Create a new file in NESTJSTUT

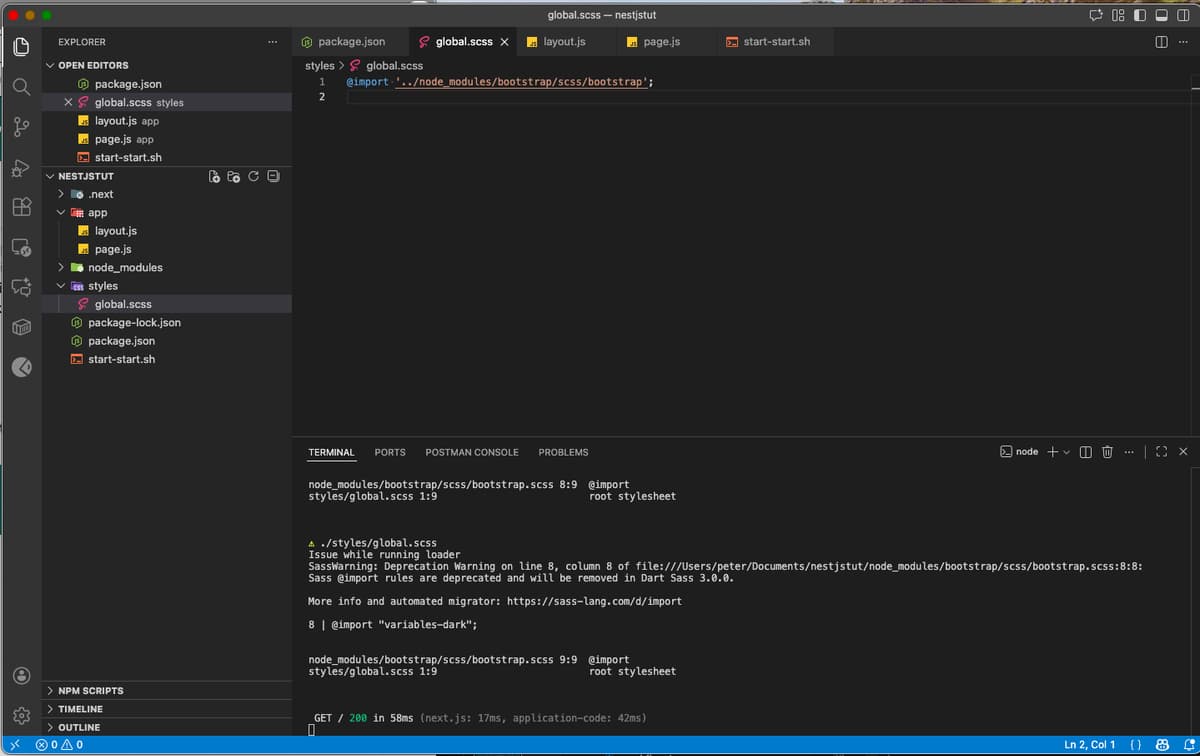(214, 176)
